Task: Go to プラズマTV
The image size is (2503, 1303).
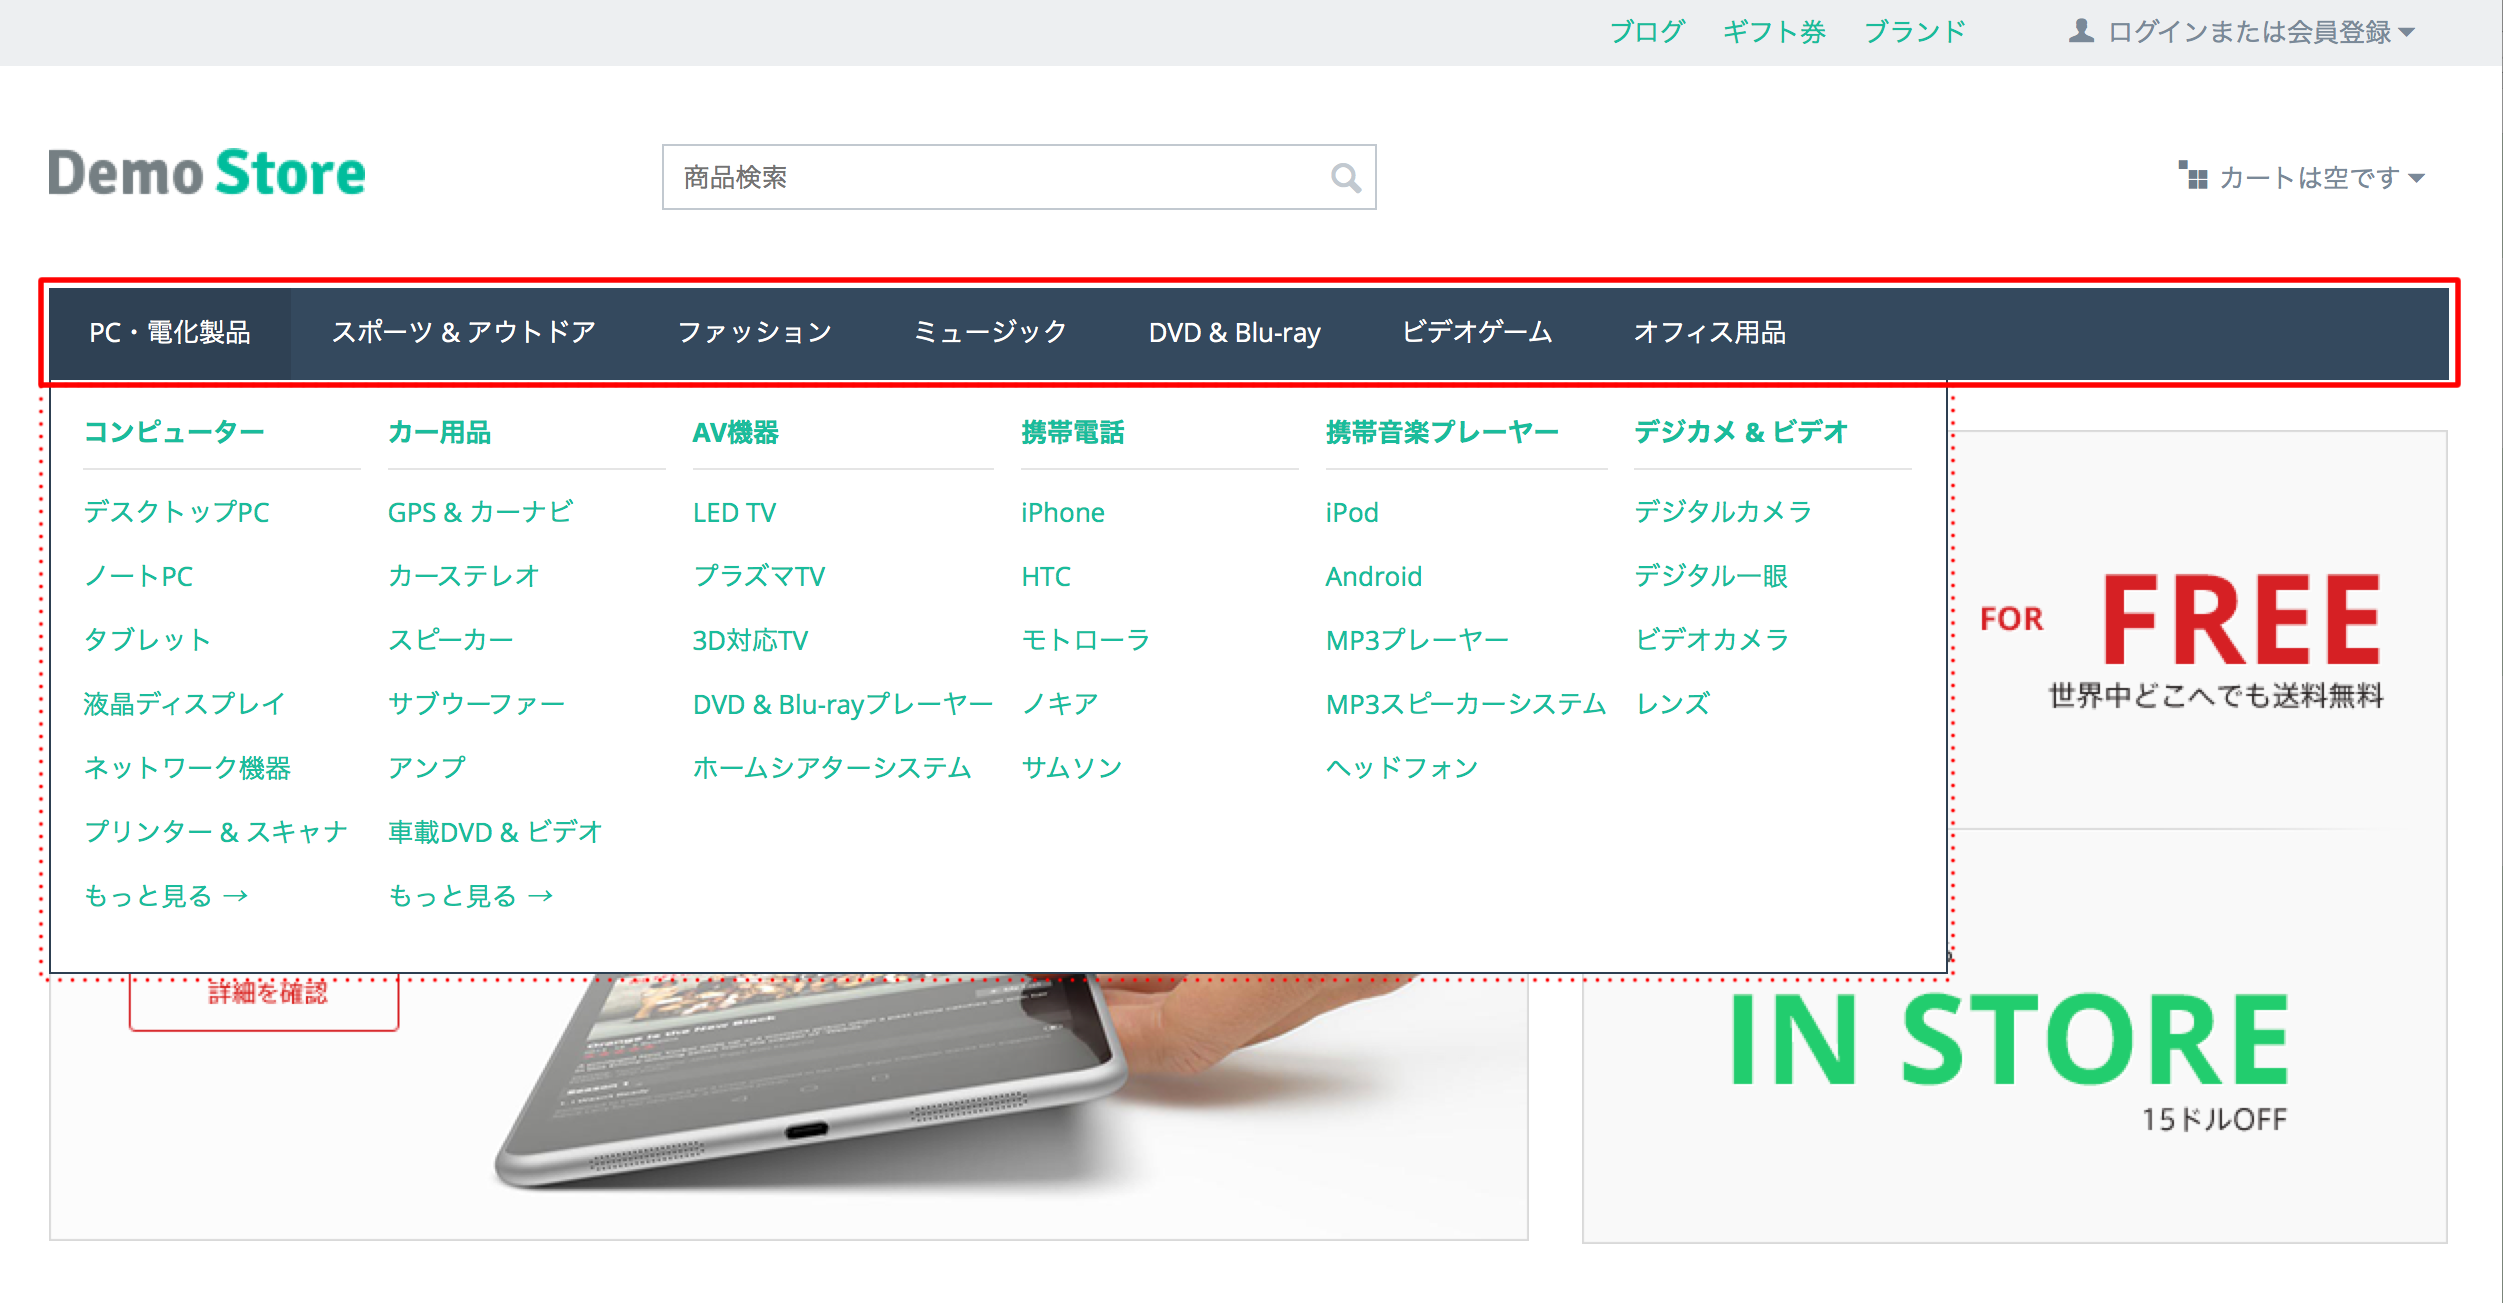Action: 759,577
